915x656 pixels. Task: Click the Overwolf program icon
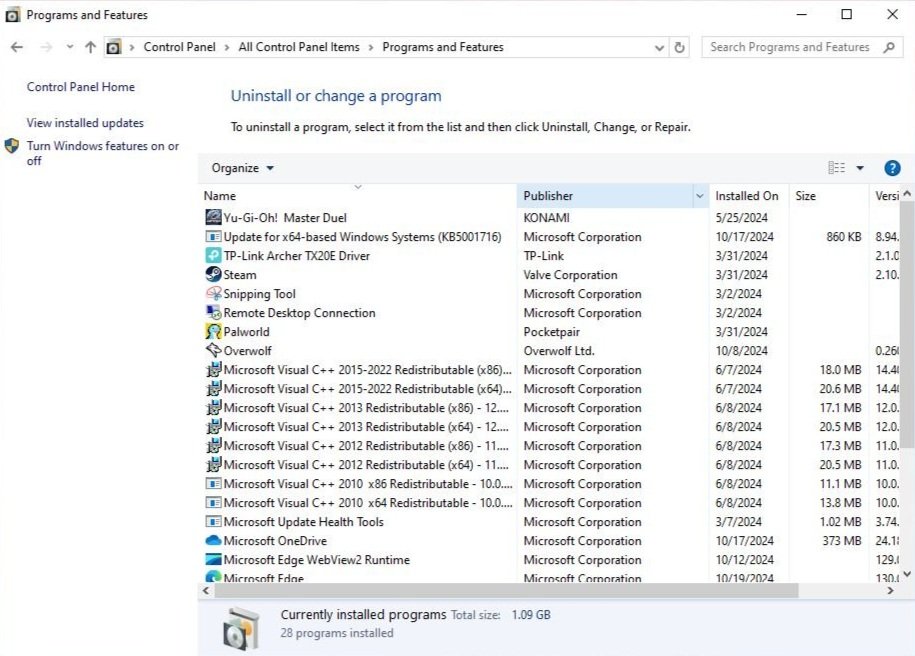pos(214,350)
